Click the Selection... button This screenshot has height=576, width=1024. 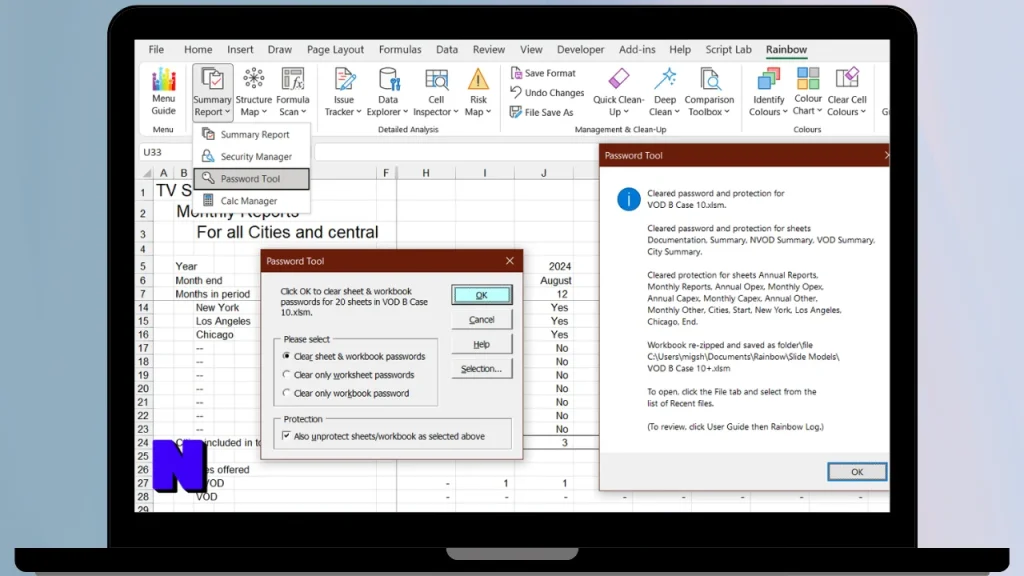481,369
